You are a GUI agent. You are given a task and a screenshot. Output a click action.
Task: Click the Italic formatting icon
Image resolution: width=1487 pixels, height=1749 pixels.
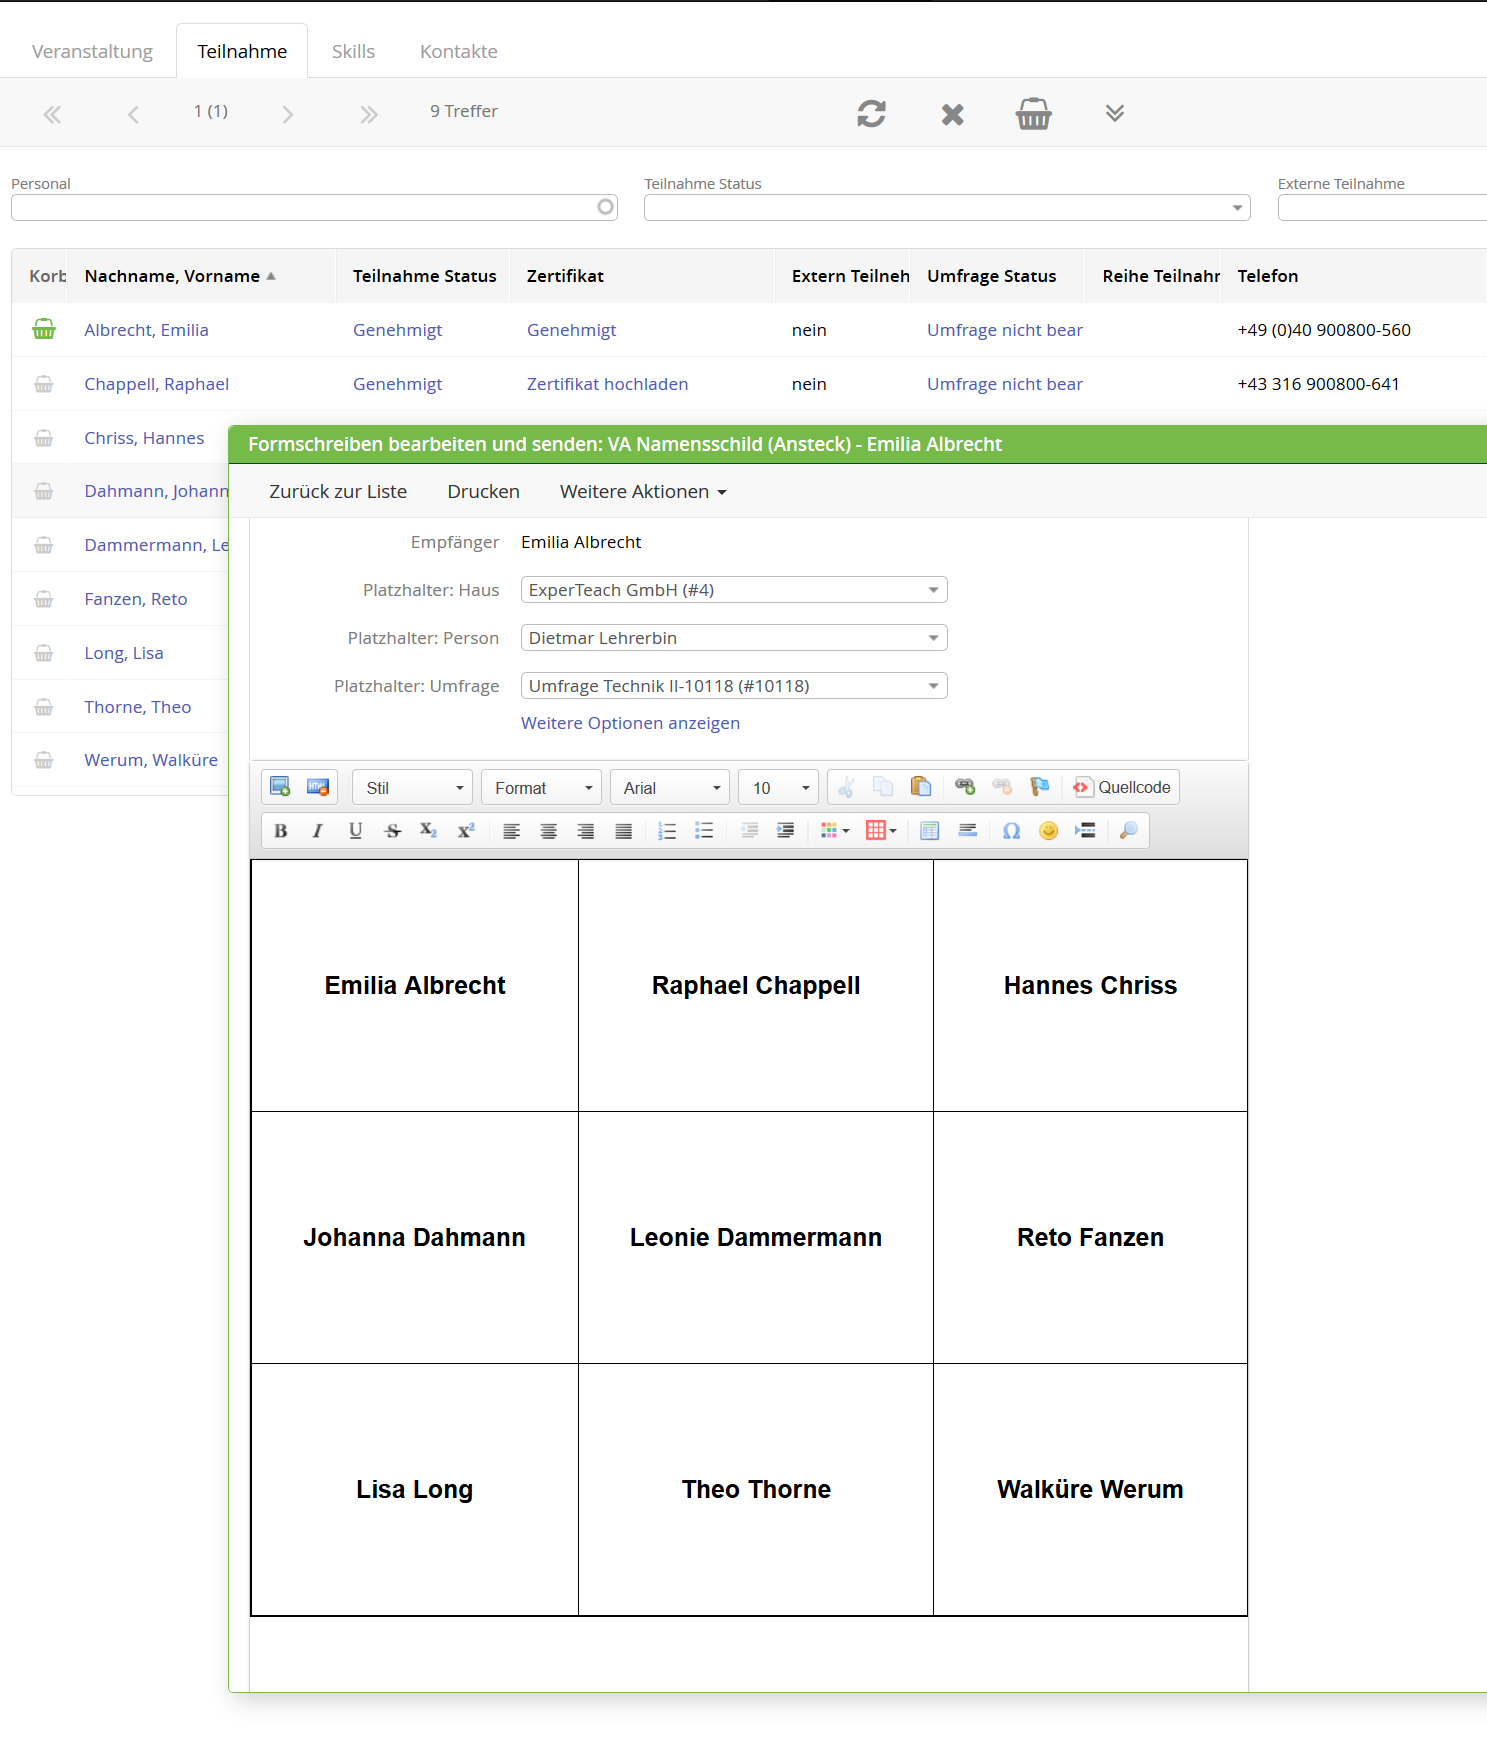pyautogui.click(x=318, y=830)
